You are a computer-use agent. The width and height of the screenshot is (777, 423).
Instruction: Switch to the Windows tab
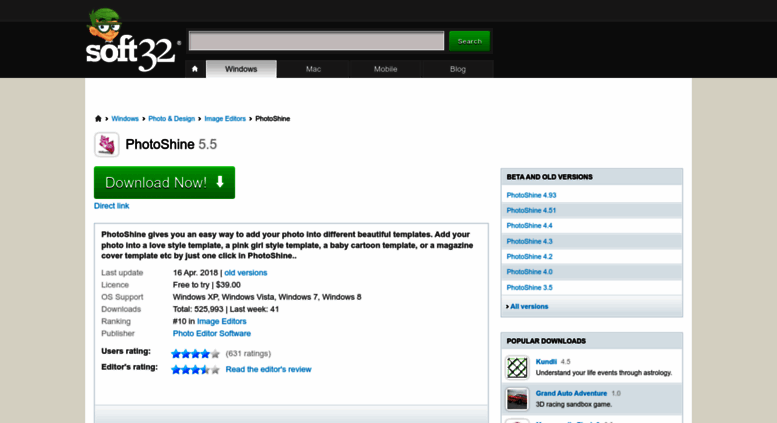(241, 69)
